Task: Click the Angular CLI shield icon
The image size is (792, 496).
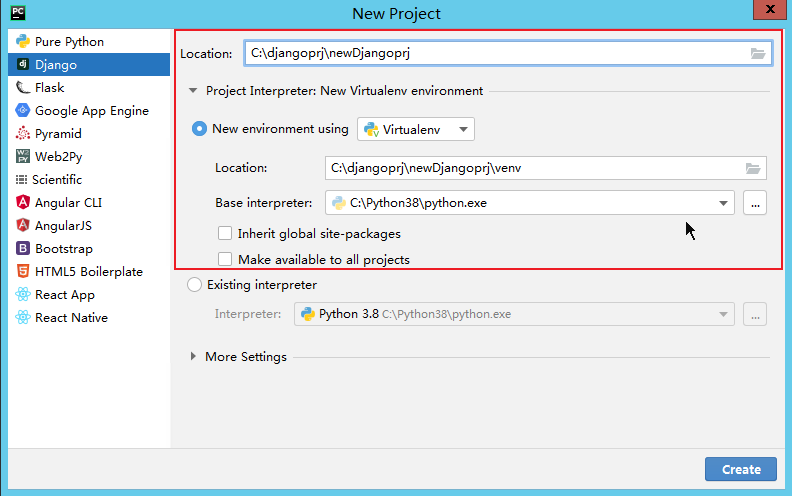Action: click(x=23, y=202)
